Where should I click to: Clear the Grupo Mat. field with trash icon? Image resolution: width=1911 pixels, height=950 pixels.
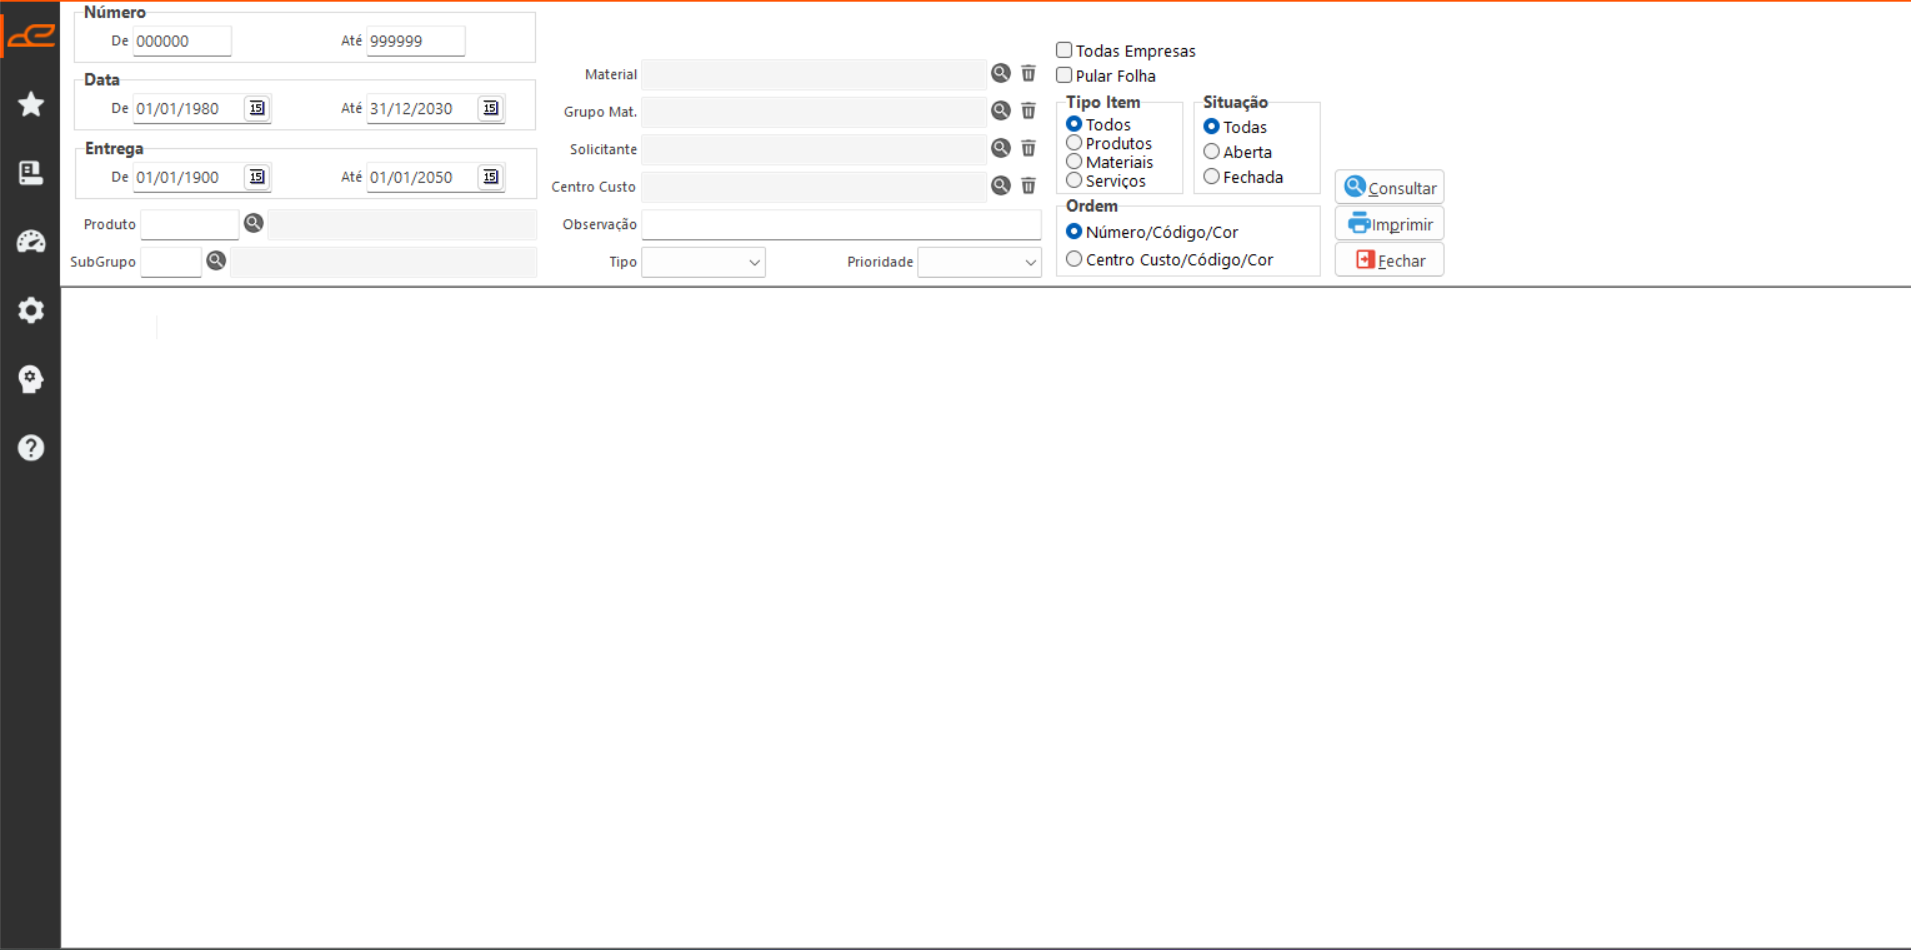1028,111
